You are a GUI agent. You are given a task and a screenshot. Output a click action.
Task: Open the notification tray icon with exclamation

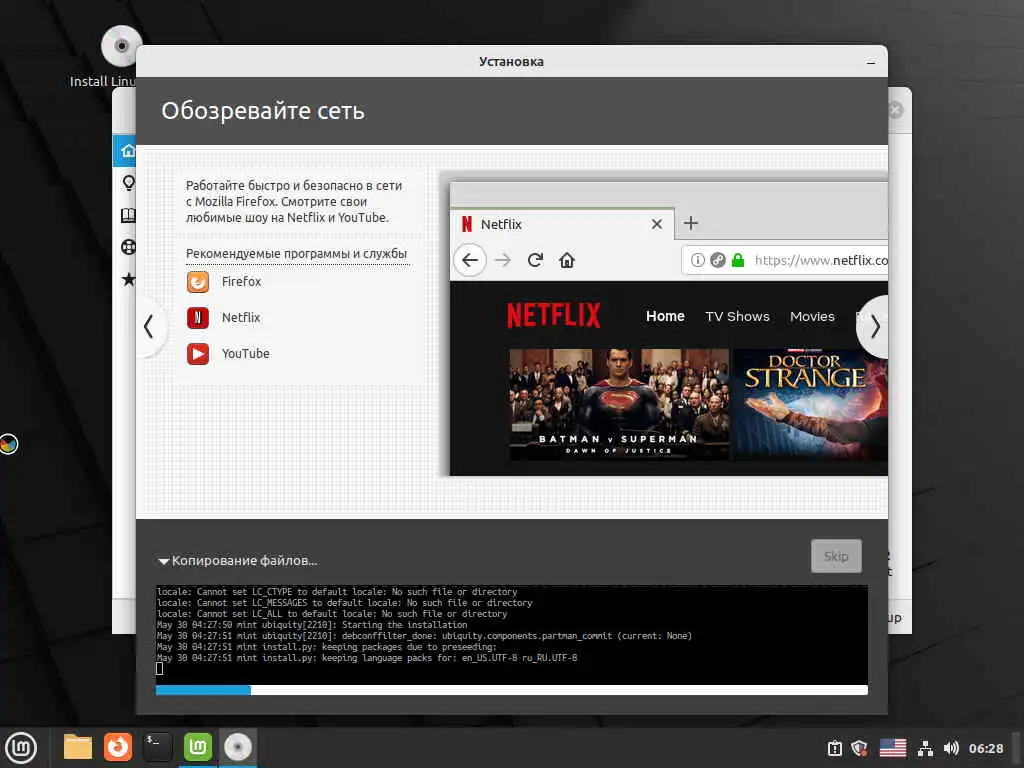[835, 748]
